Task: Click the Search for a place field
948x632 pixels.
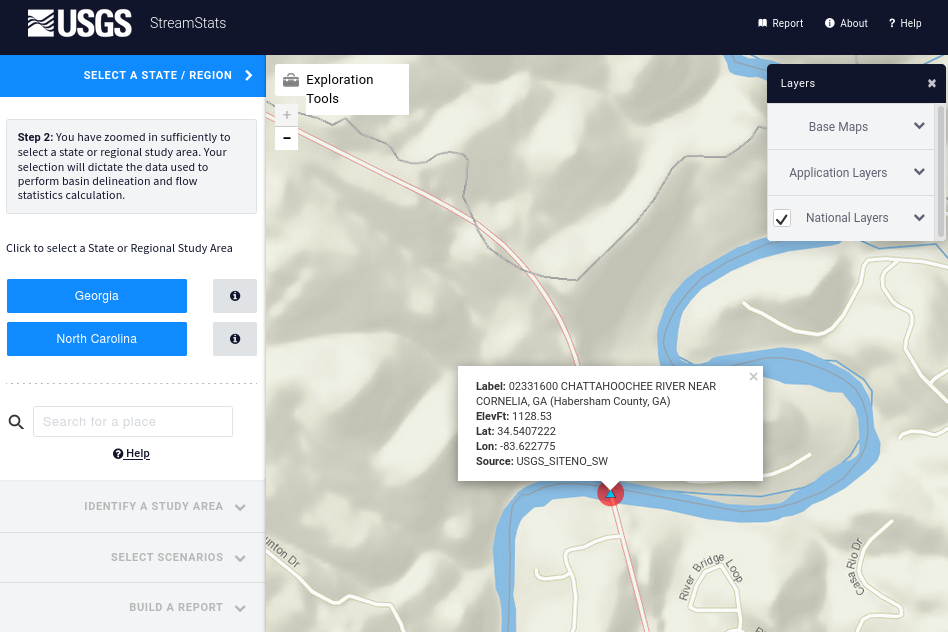Action: (x=133, y=422)
